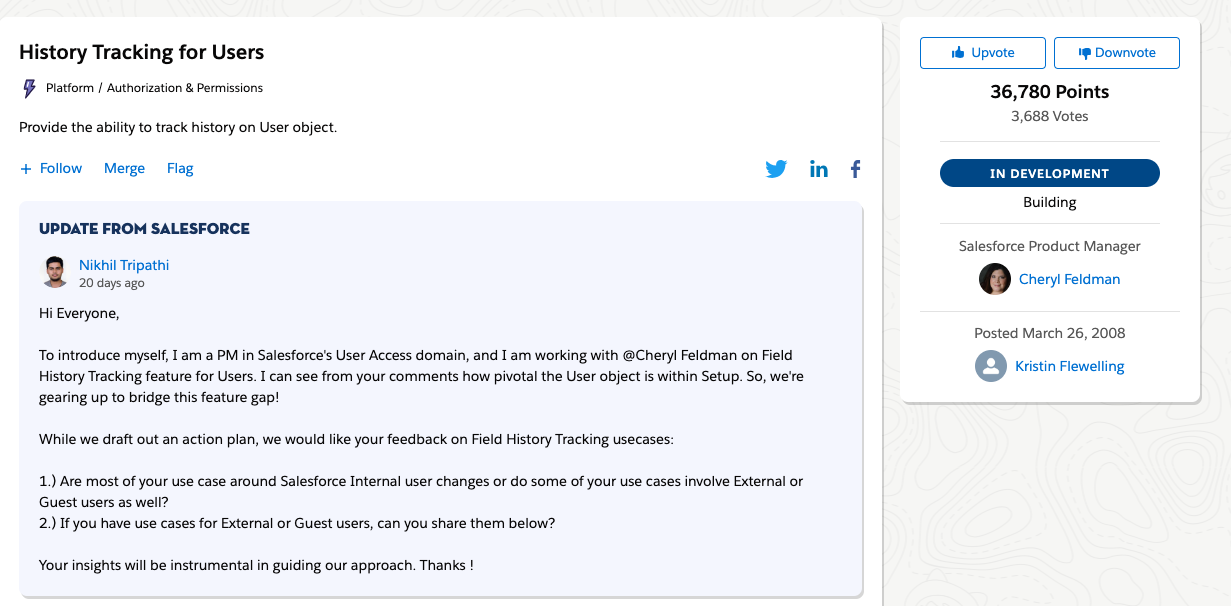Image resolution: width=1231 pixels, height=606 pixels.
Task: Flag this idea
Action: coord(180,168)
